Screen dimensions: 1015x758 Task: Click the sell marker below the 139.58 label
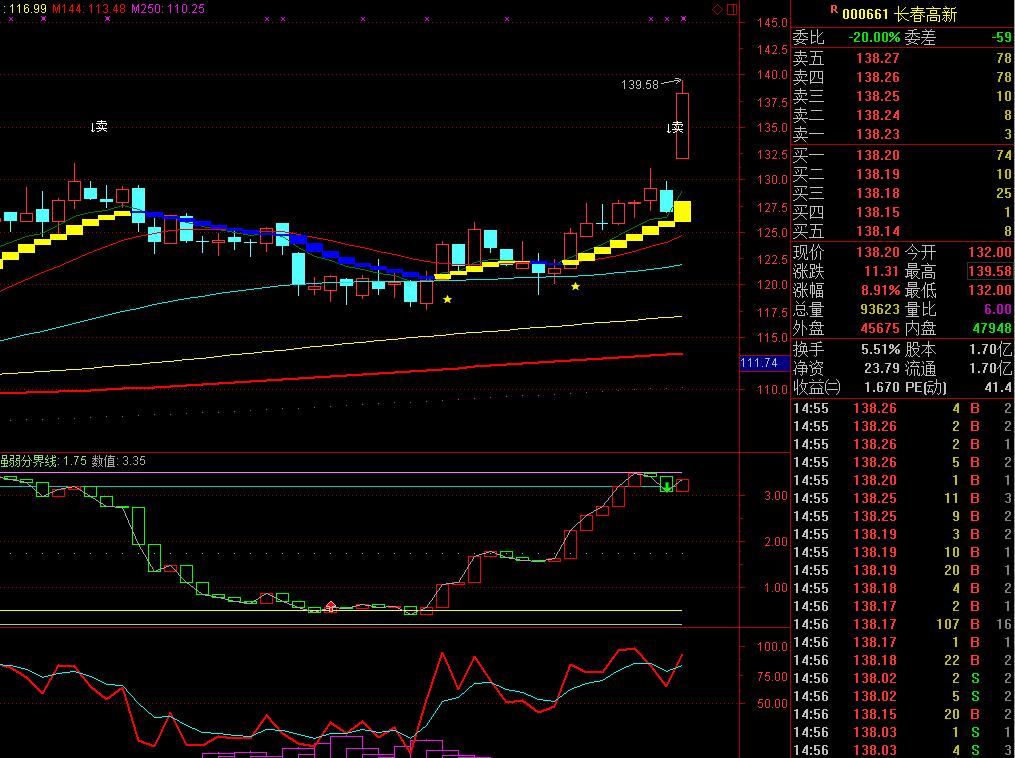pos(675,128)
